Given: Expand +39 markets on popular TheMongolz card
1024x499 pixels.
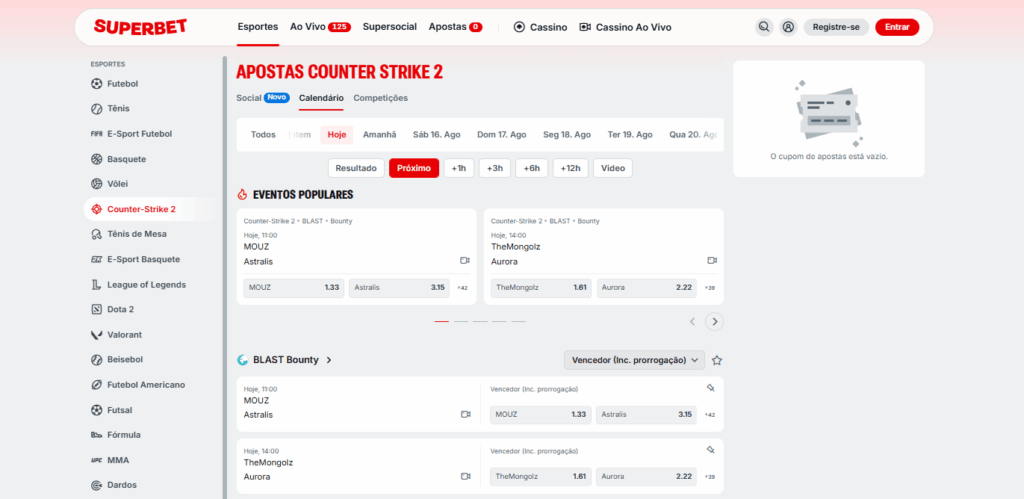Looking at the screenshot, I should point(709,287).
